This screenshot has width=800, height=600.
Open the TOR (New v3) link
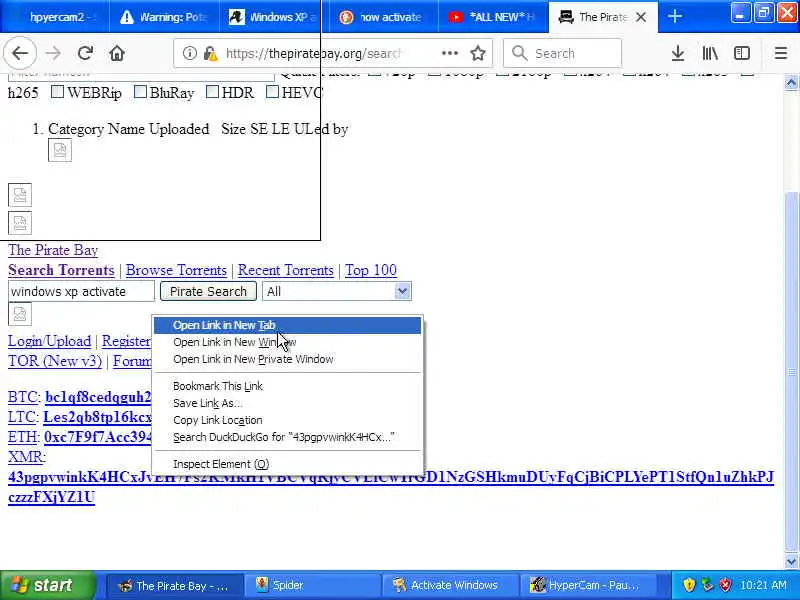[55, 361]
